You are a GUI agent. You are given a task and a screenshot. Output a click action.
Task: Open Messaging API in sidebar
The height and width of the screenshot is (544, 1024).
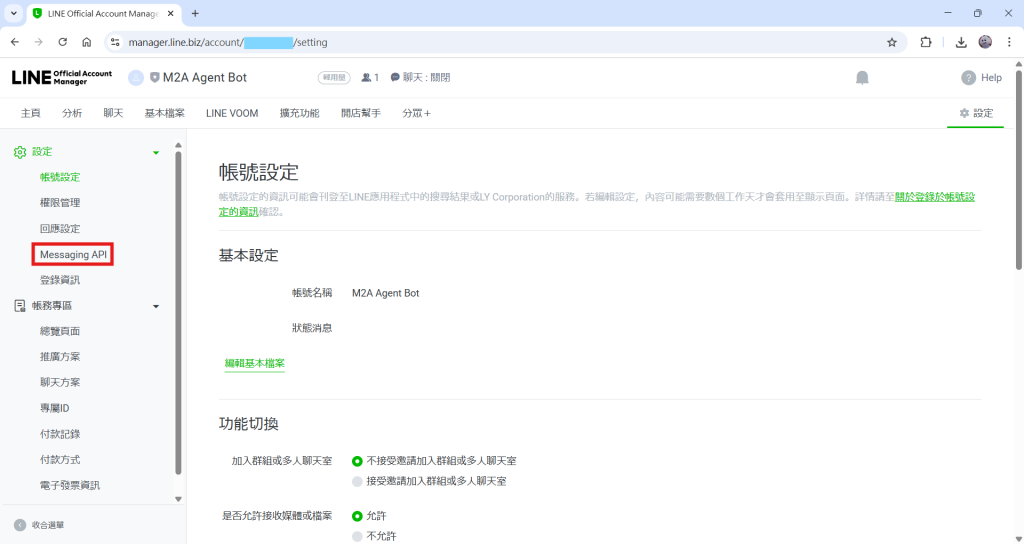tap(73, 254)
